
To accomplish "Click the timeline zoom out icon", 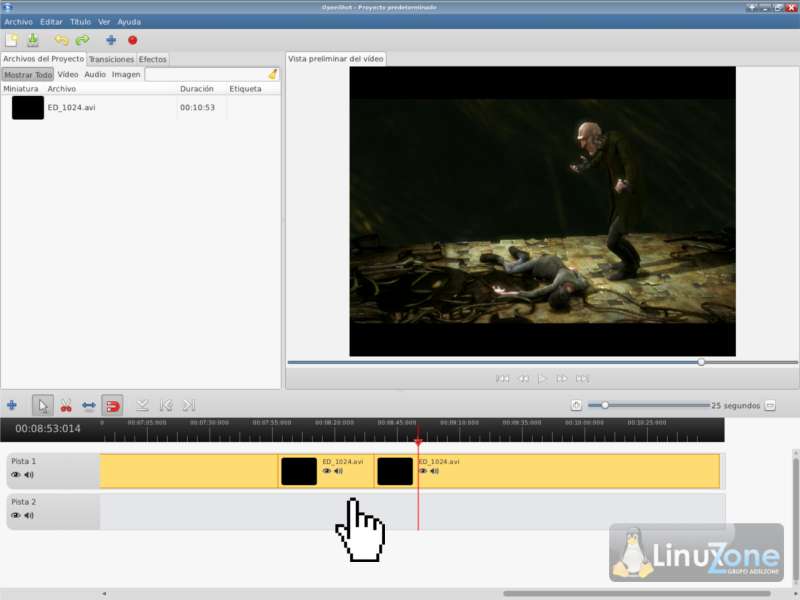I will (576, 406).
